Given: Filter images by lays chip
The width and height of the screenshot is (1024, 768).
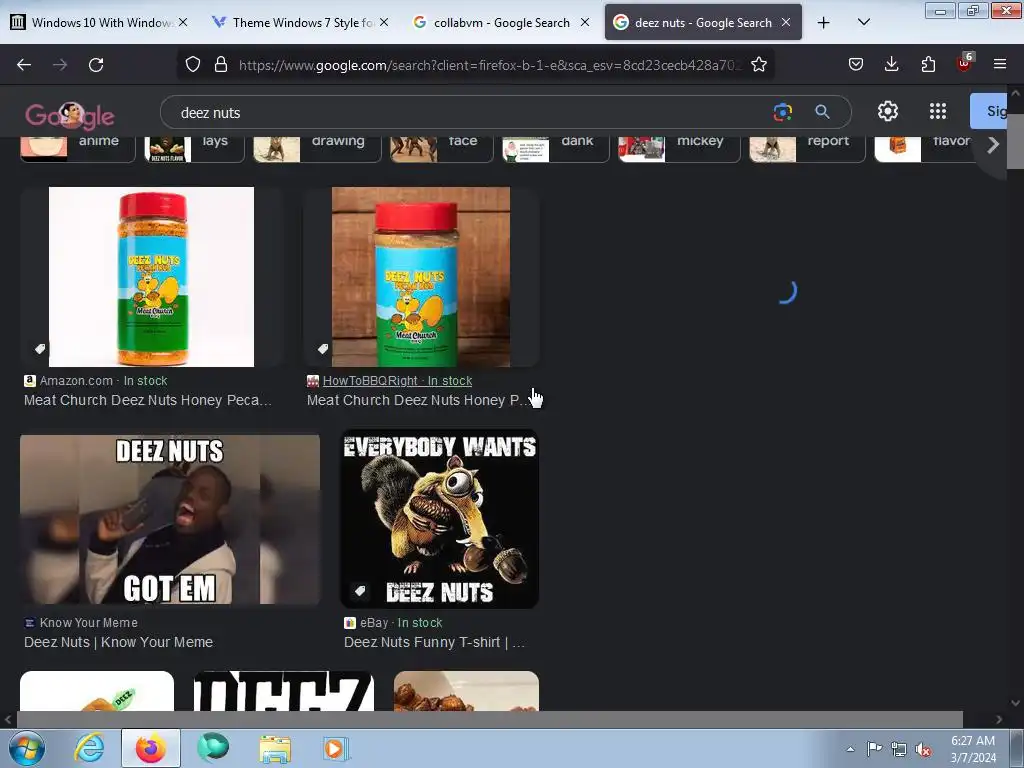Looking at the screenshot, I should click(193, 148).
